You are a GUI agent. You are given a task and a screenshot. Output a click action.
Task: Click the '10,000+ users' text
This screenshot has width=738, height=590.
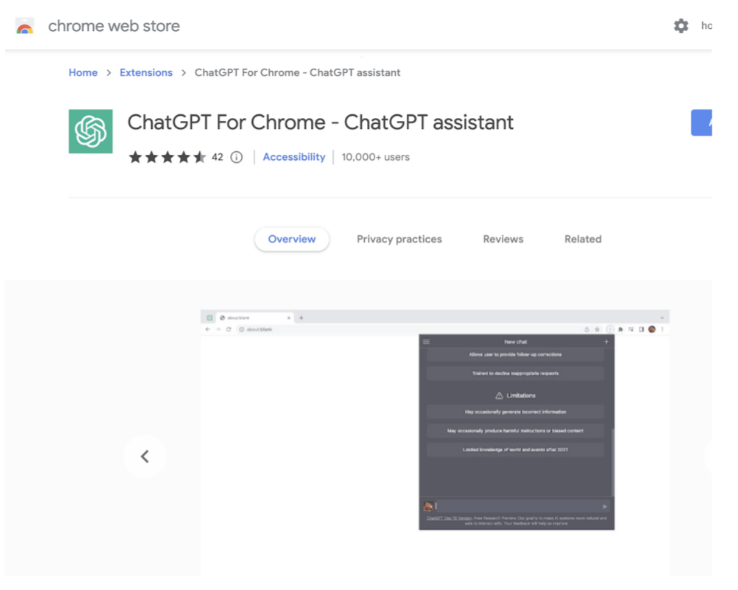click(376, 157)
